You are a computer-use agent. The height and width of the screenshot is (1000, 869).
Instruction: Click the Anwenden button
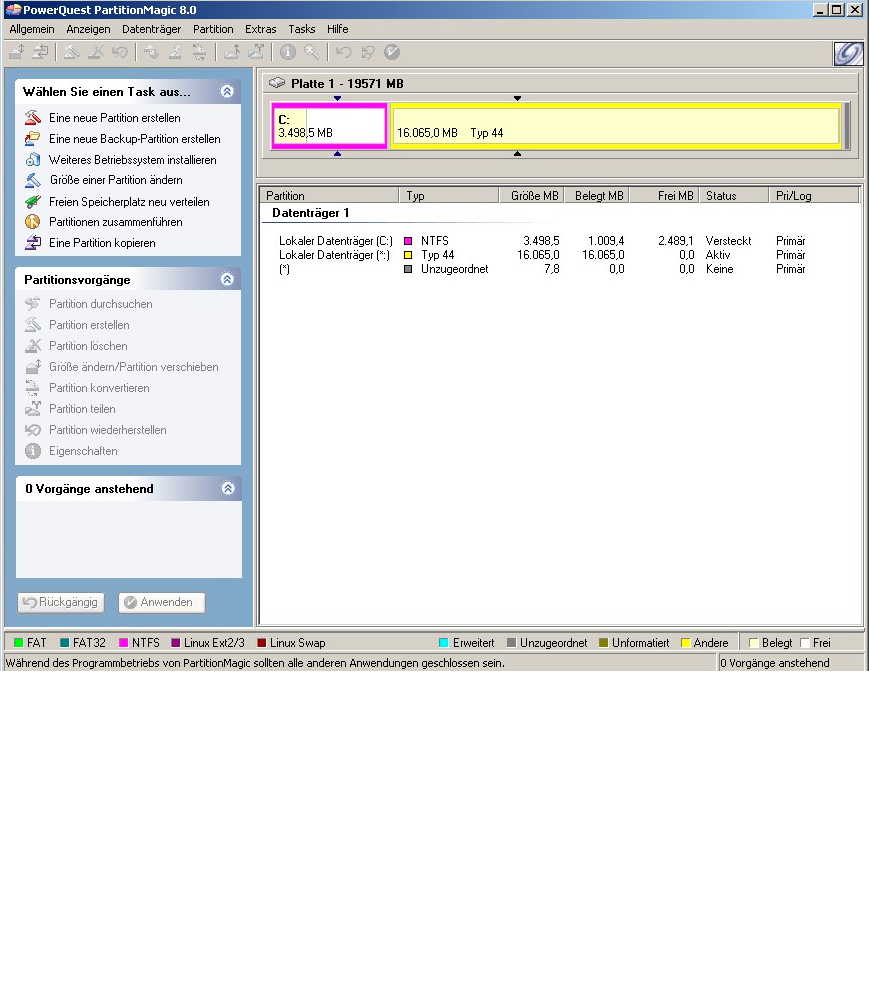pos(161,602)
